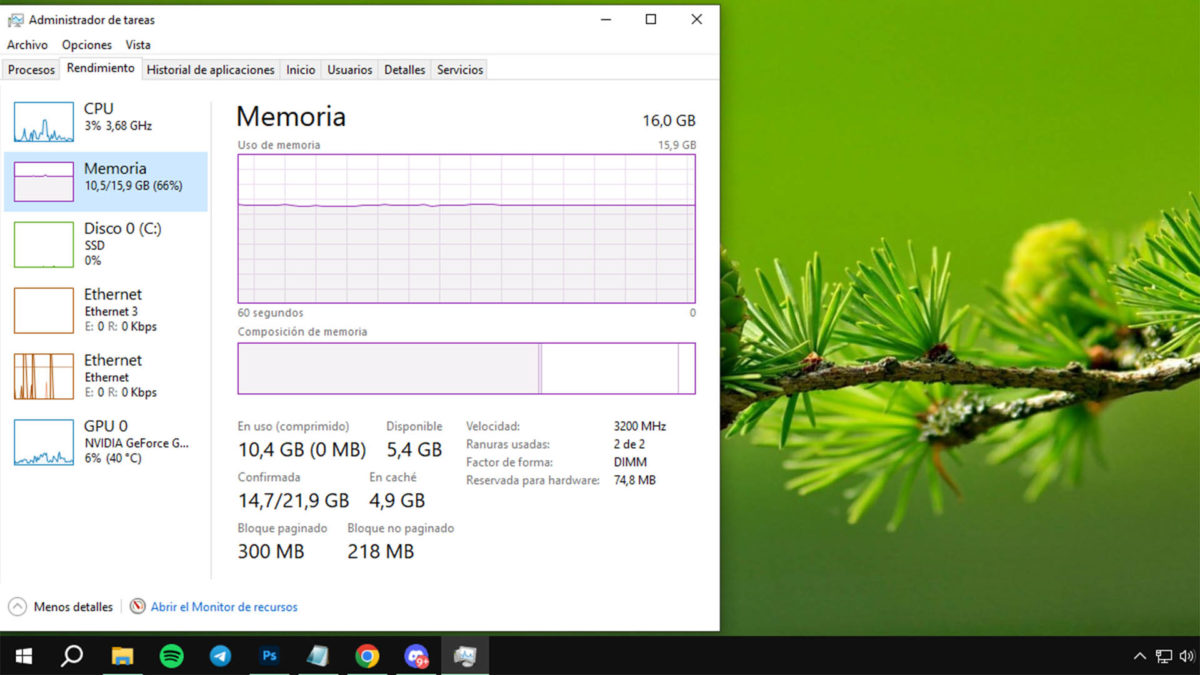Screen dimensions: 1200x675
Task: Select the Ethernet adapter with activity spikes
Action: coord(106,376)
